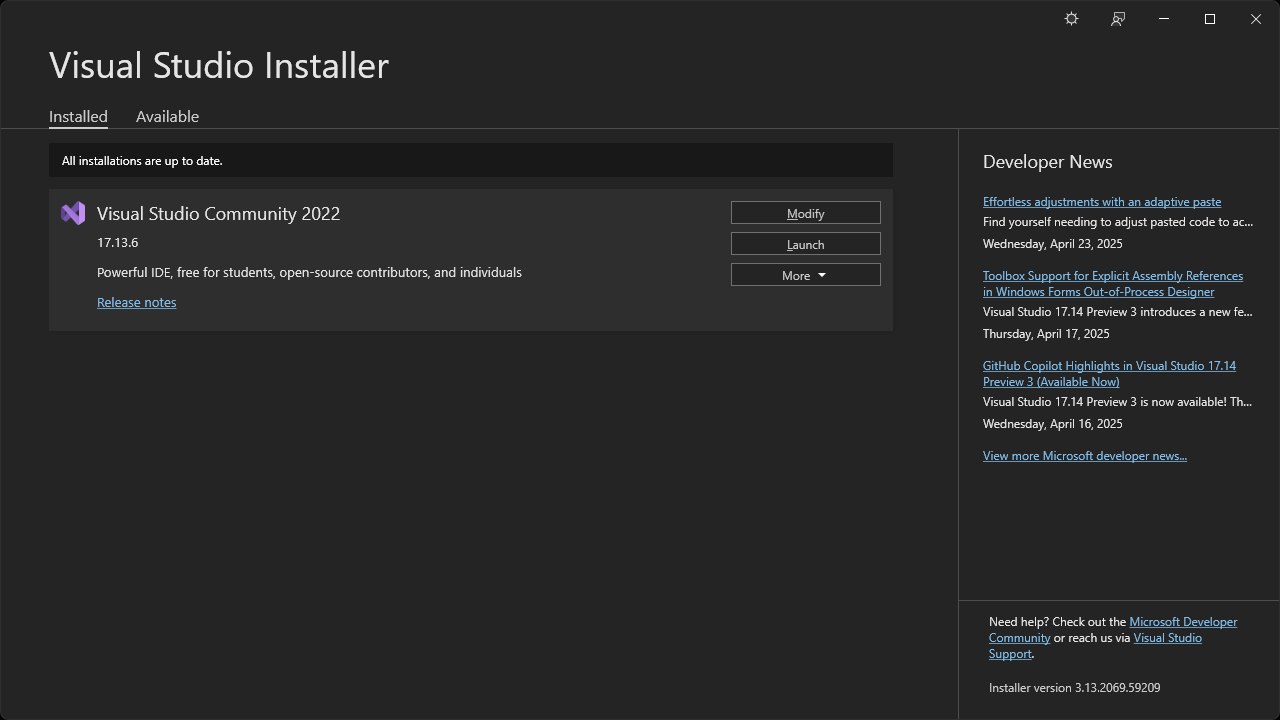View more Microsoft developer news
Image resolution: width=1280 pixels, height=720 pixels.
point(1085,455)
